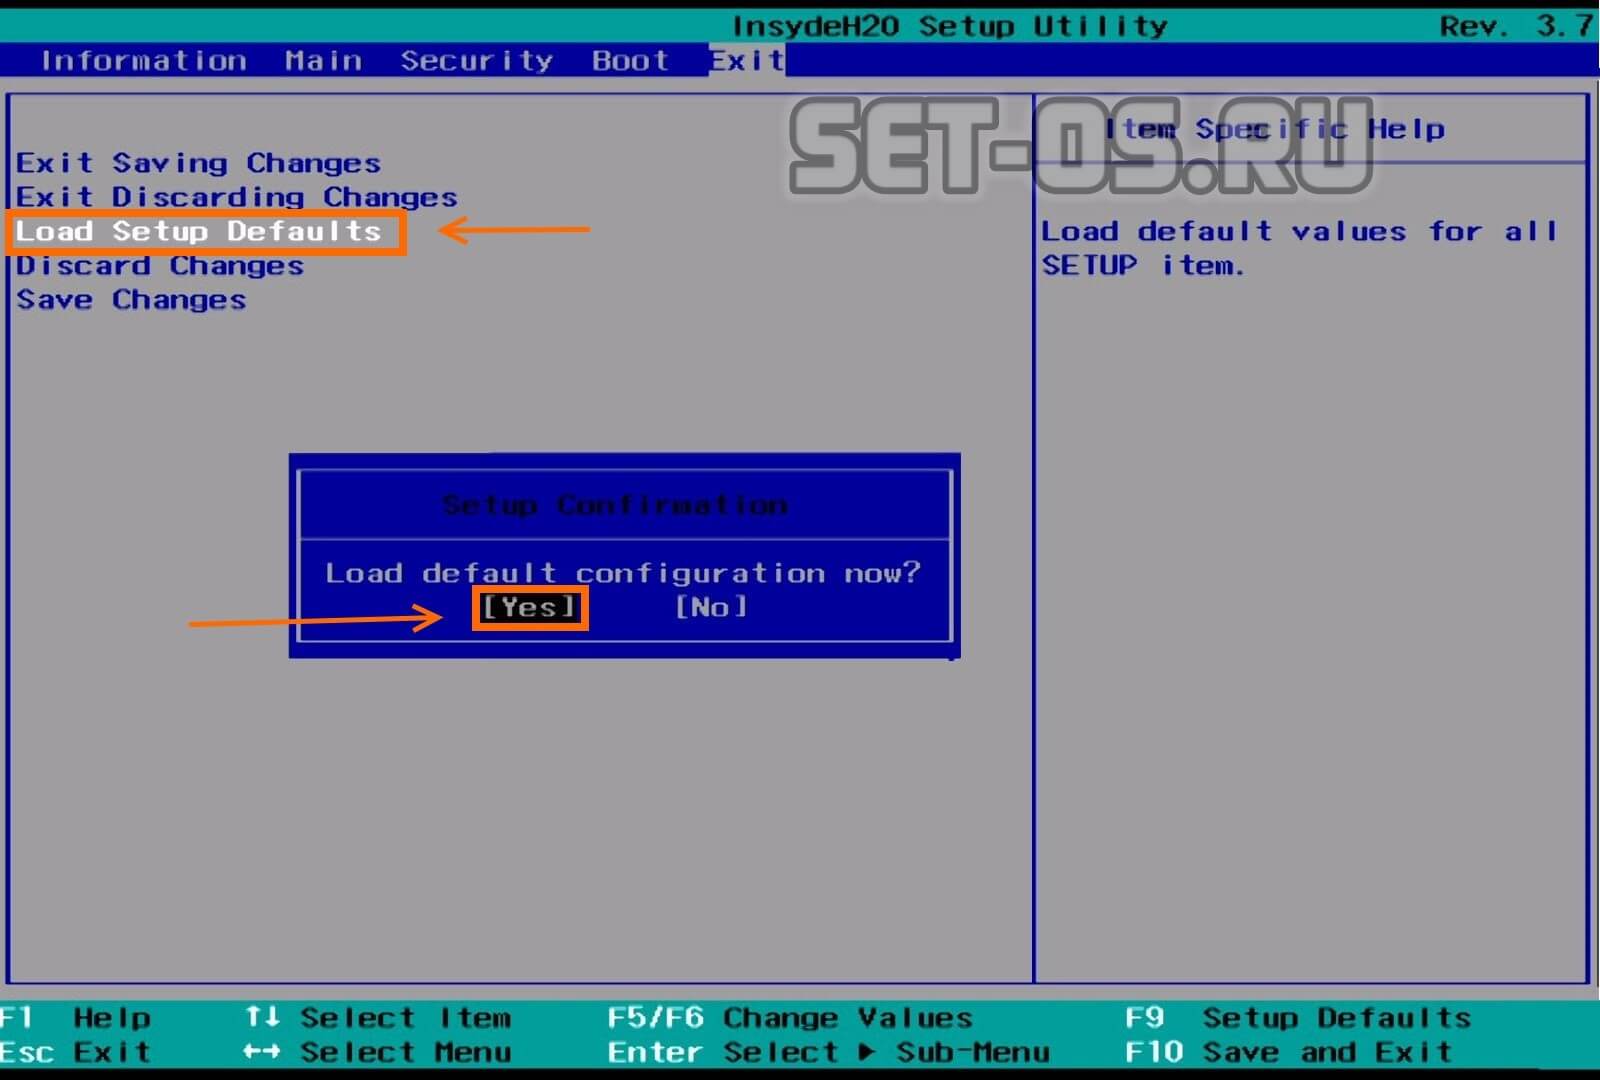The image size is (1600, 1080).
Task: Click the Select Item arrows hint
Action: click(378, 1018)
